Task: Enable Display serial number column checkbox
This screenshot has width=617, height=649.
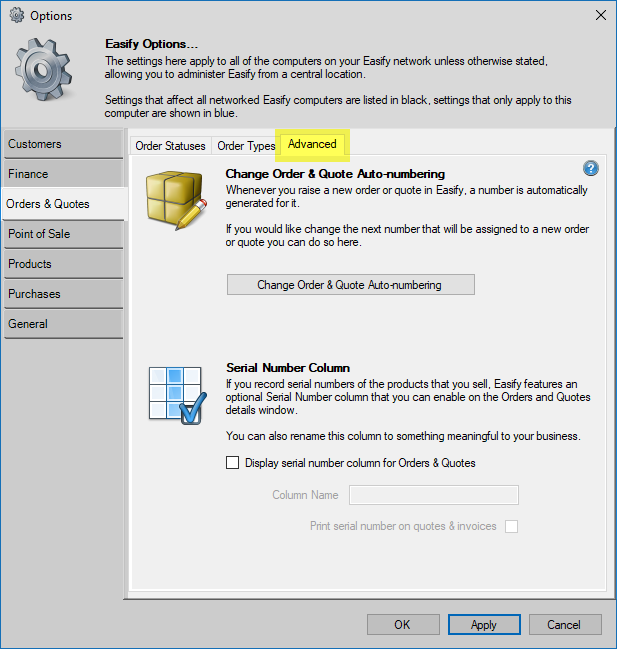Action: 233,463
